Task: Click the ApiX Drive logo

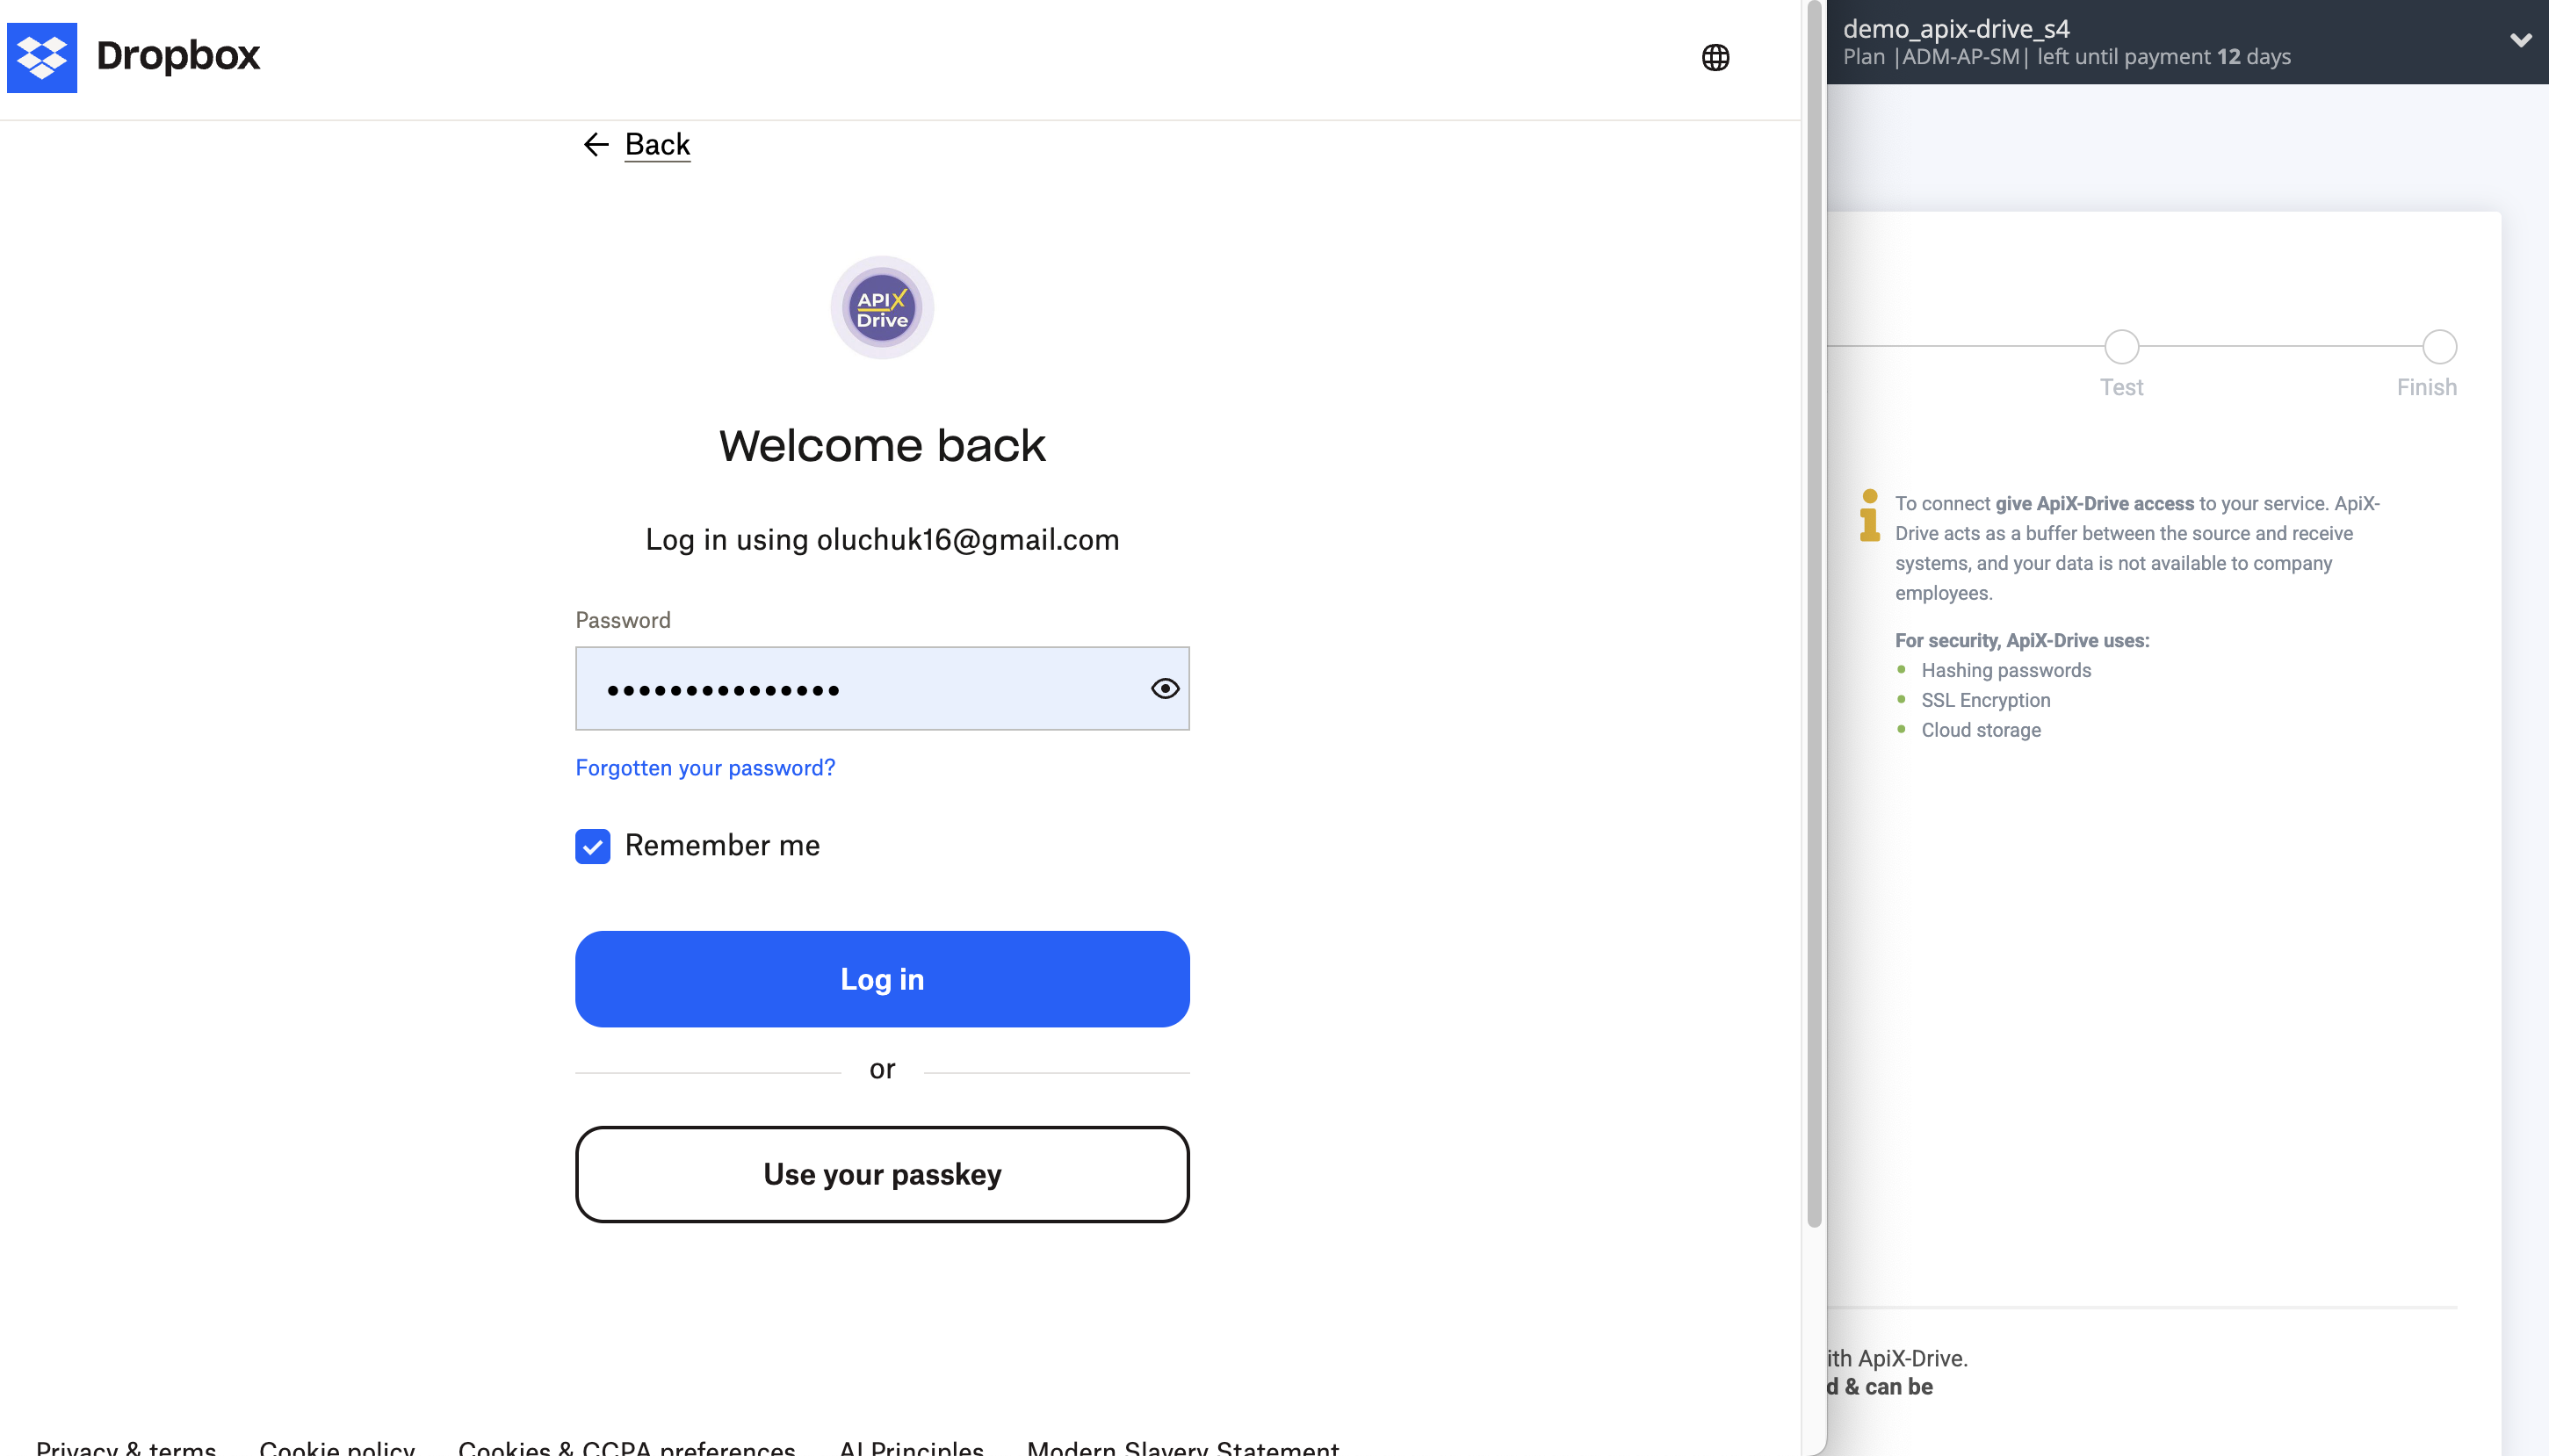Action: [x=881, y=307]
